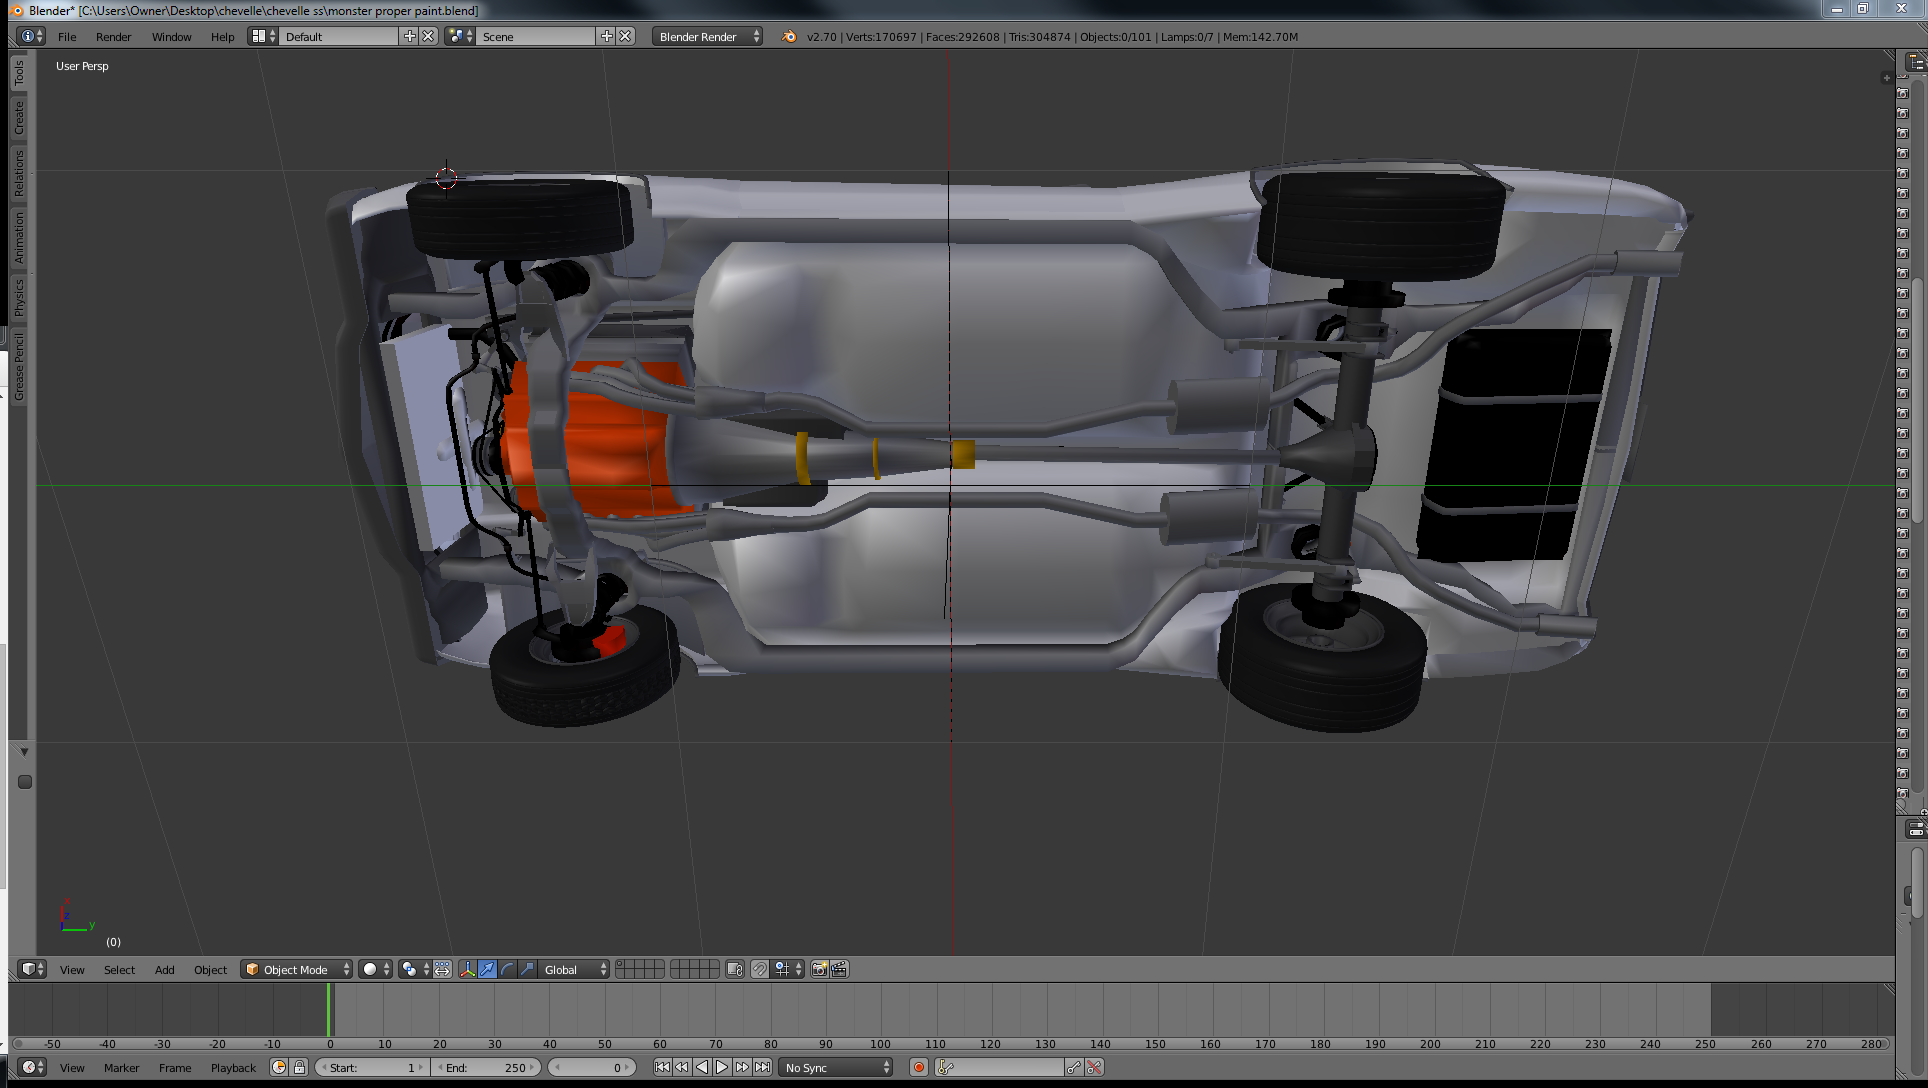Viewport: 1928px width, 1088px height.
Task: Toggle automatic keyframe record button
Action: [x=918, y=1067]
